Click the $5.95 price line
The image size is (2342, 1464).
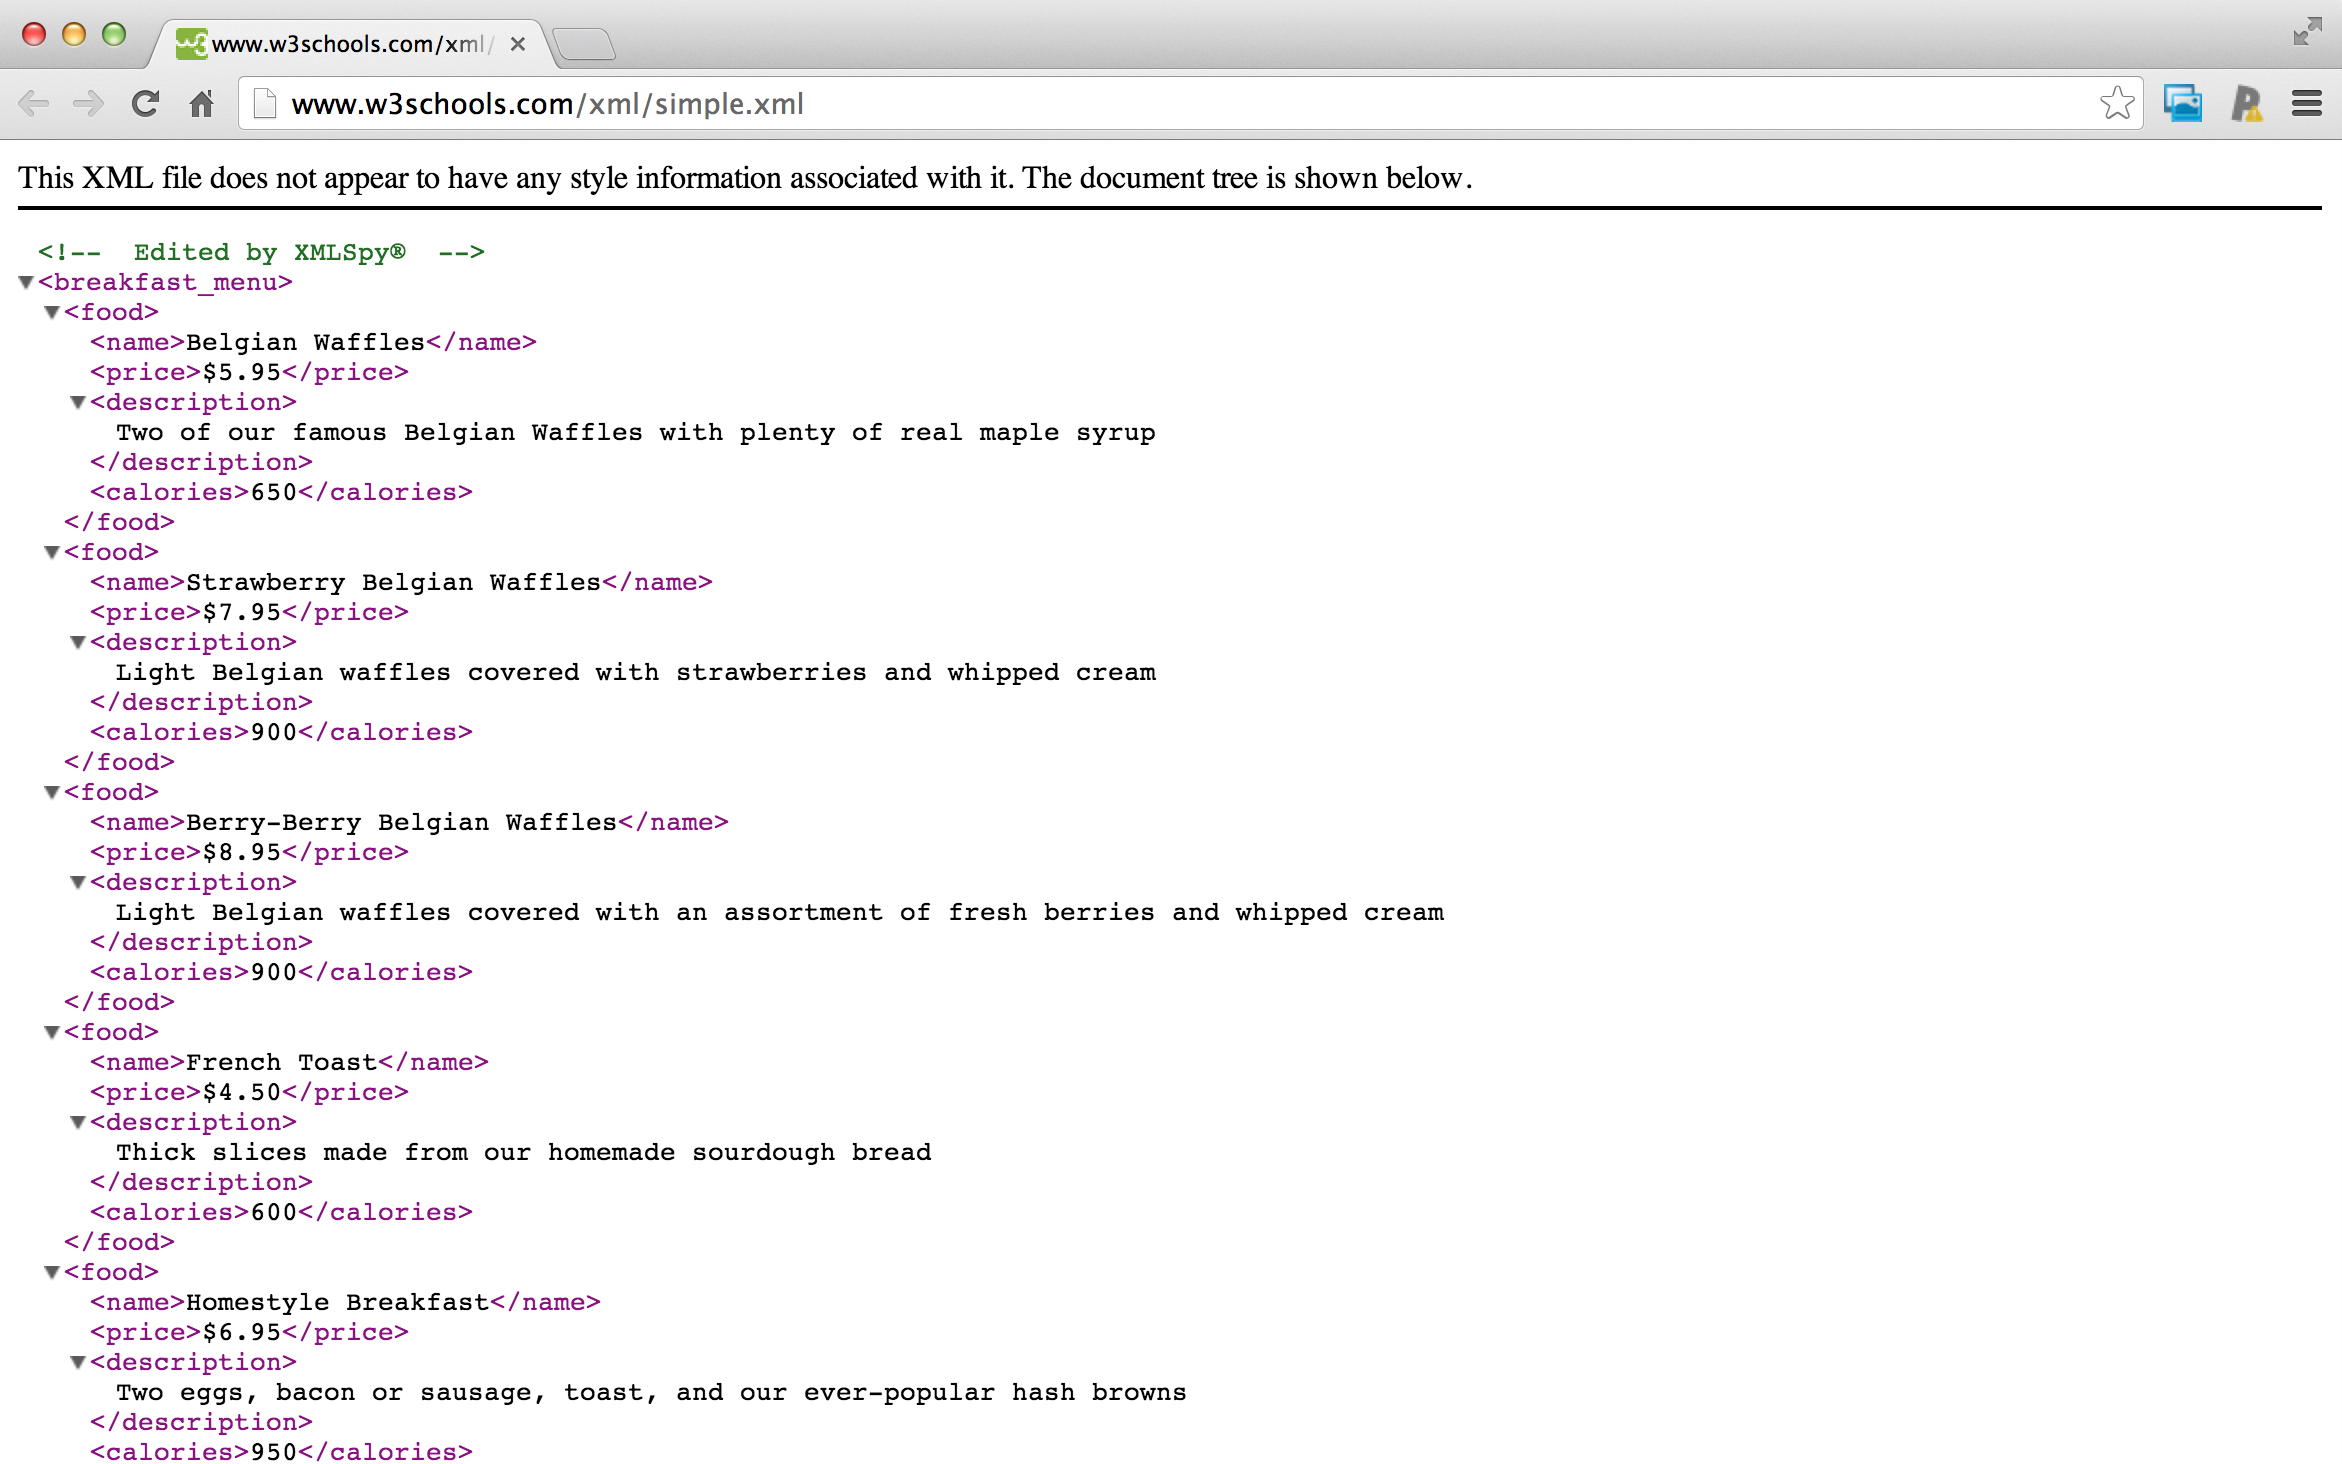pos(249,372)
